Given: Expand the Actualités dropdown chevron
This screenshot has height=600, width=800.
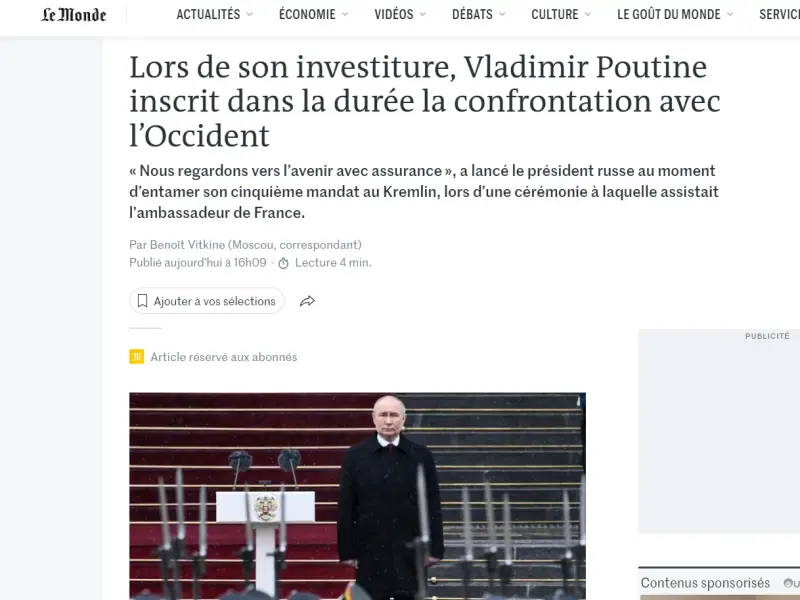Looking at the screenshot, I should pyautogui.click(x=249, y=14).
